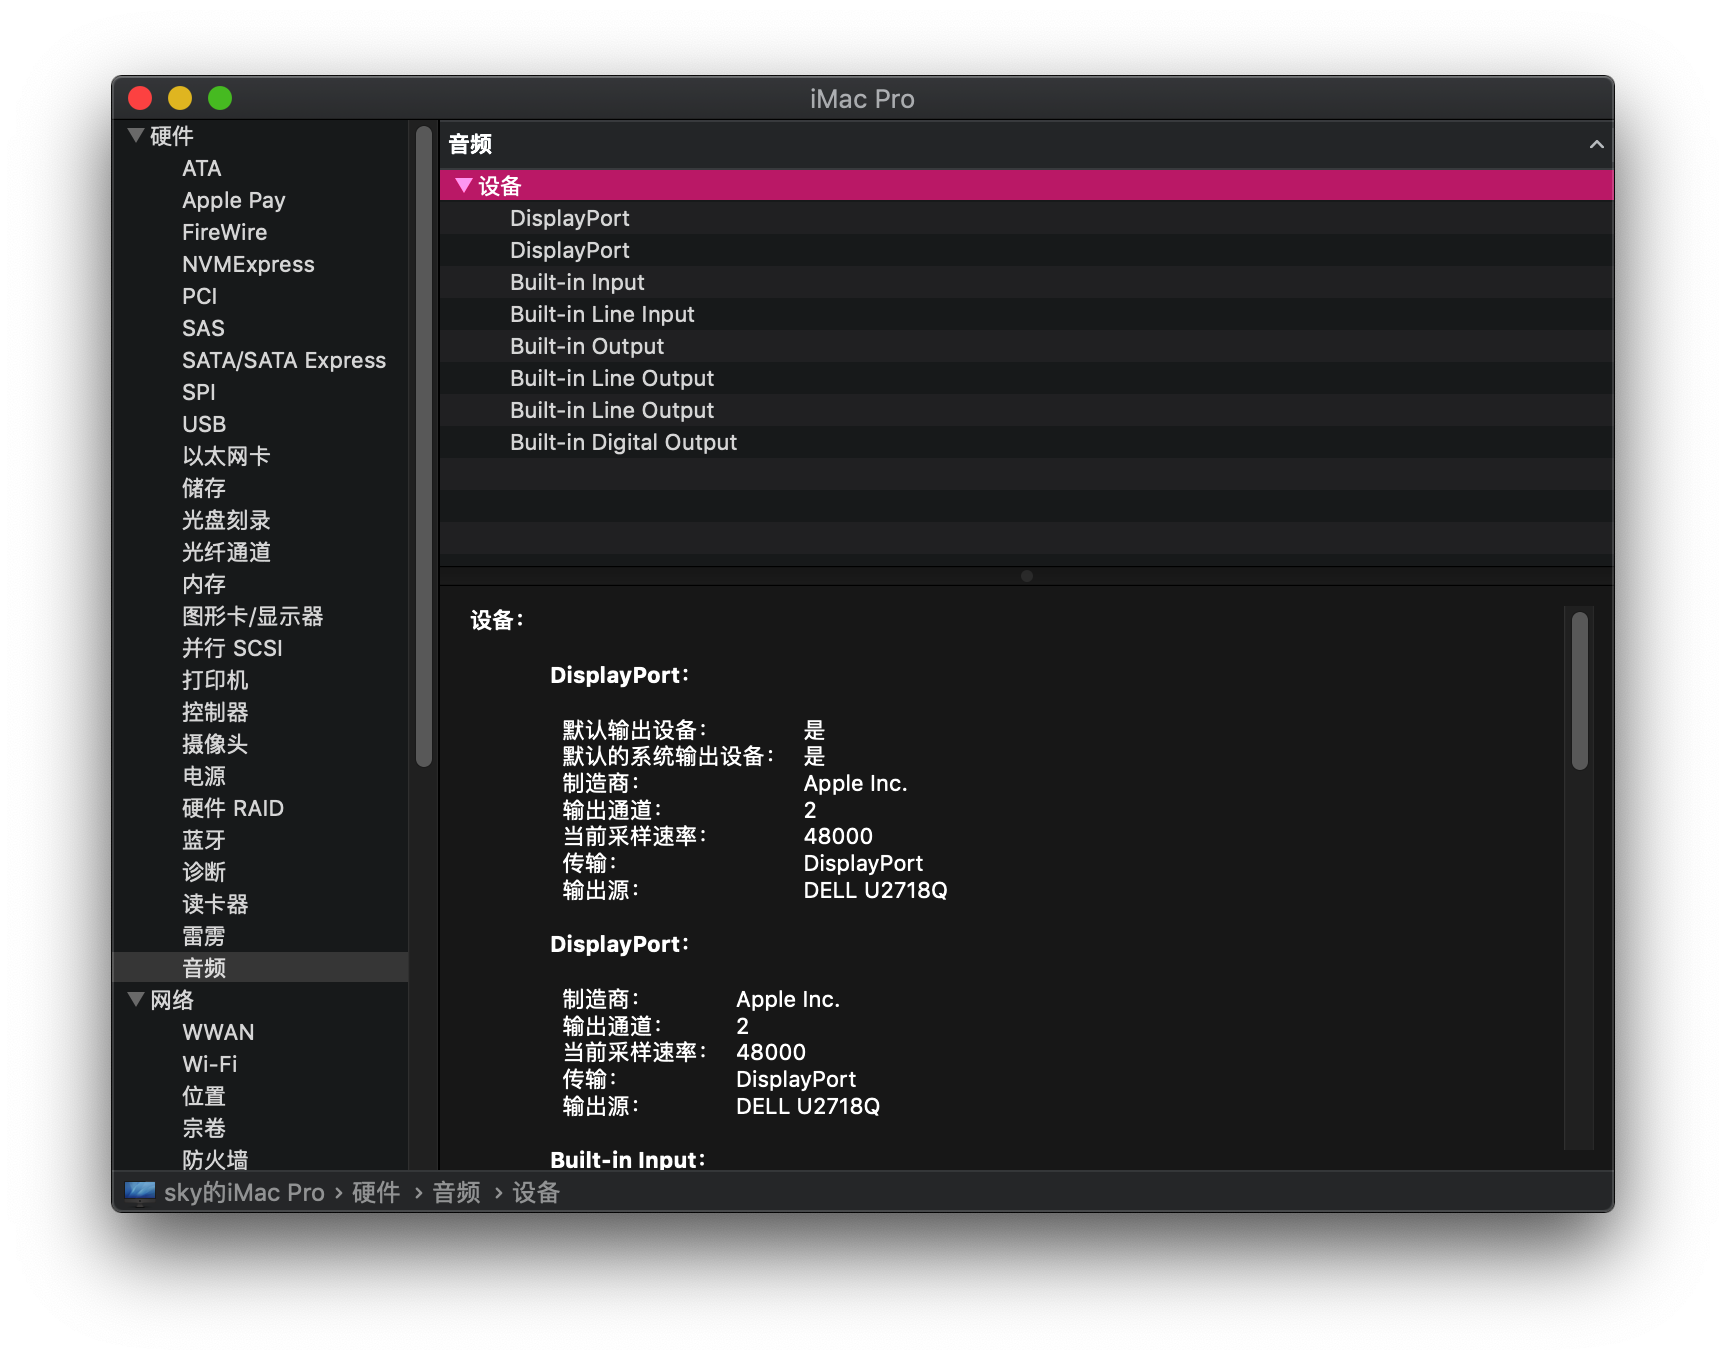The height and width of the screenshot is (1360, 1726).
Task: Choose the Built-in Line Input device
Action: pyautogui.click(x=1026, y=314)
